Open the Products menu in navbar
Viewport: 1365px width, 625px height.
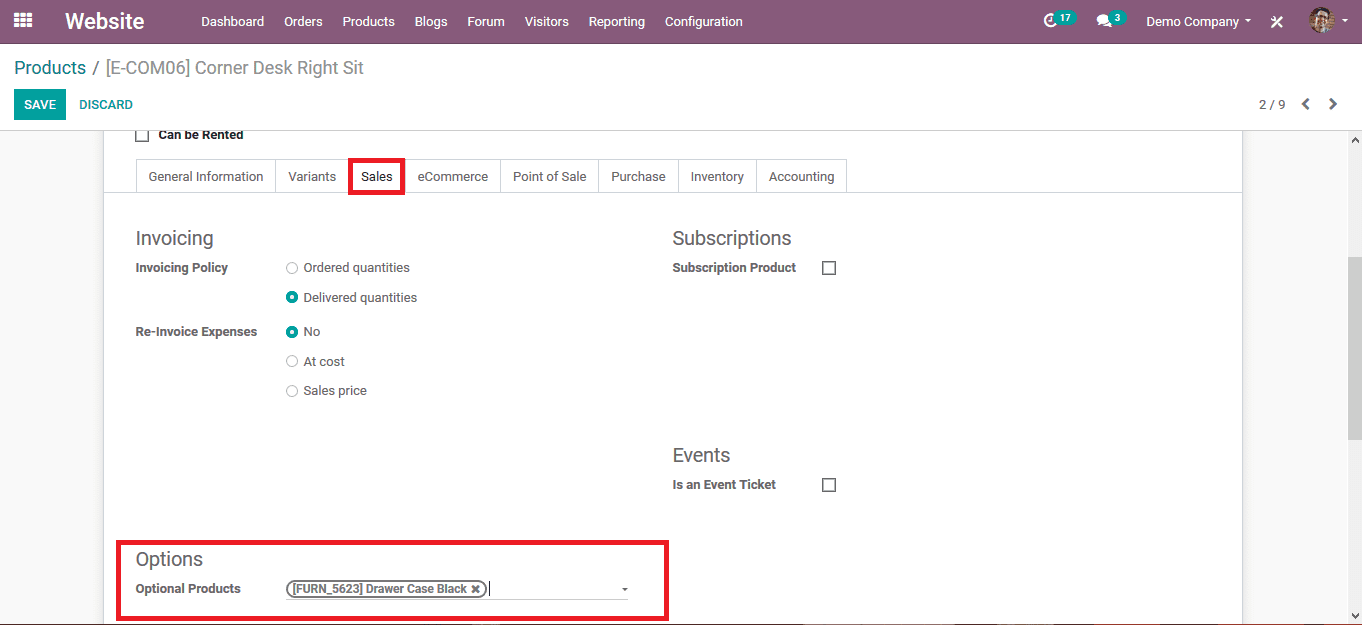[368, 21]
